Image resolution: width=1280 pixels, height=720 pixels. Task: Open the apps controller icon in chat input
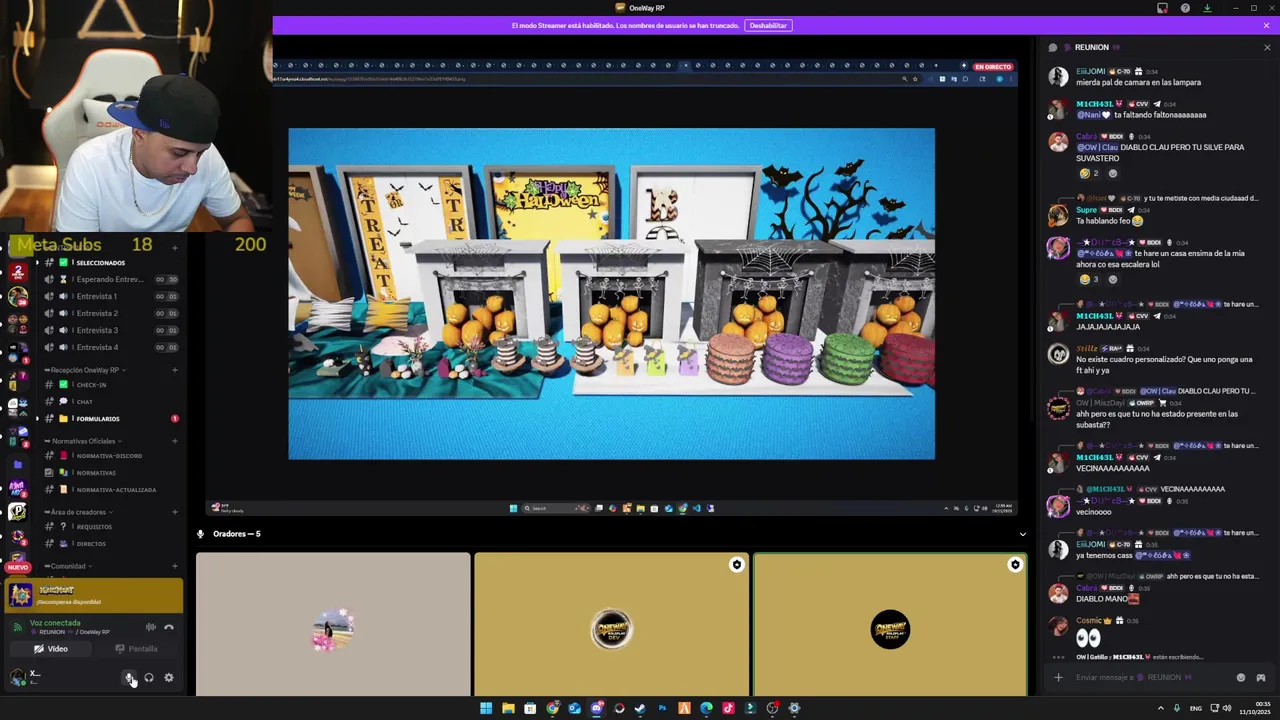pos(1261,677)
